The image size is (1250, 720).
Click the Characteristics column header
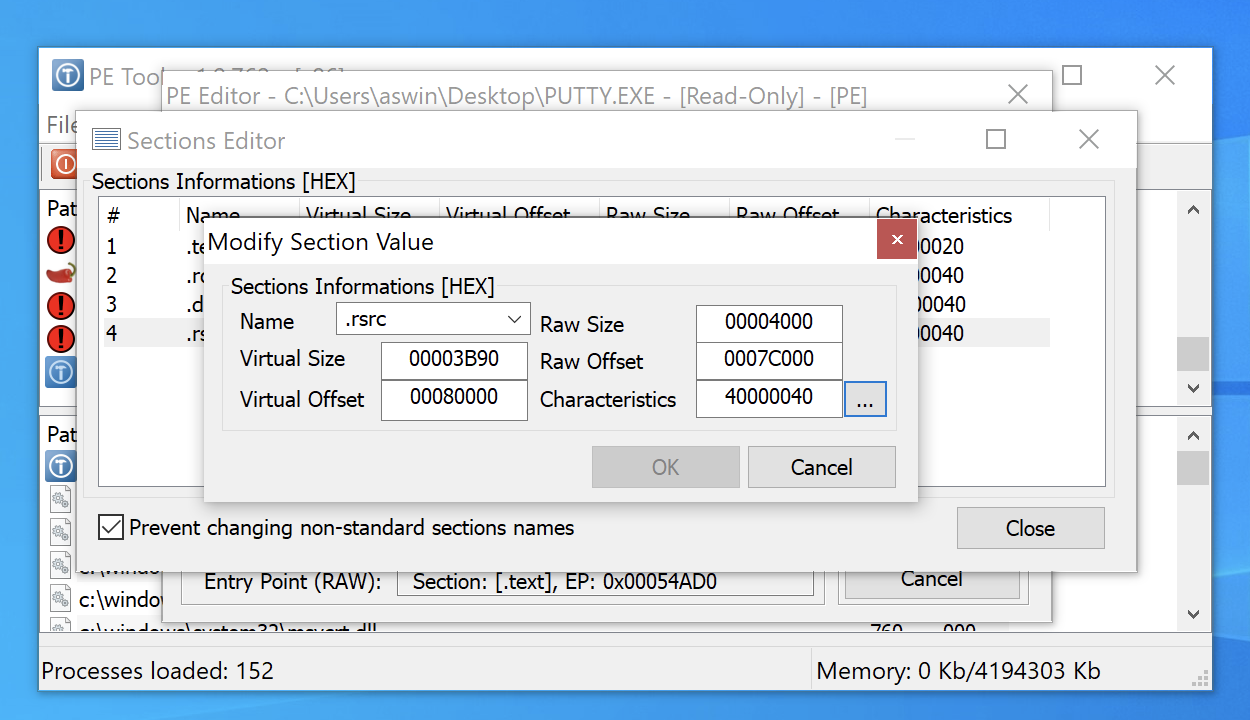(943, 216)
